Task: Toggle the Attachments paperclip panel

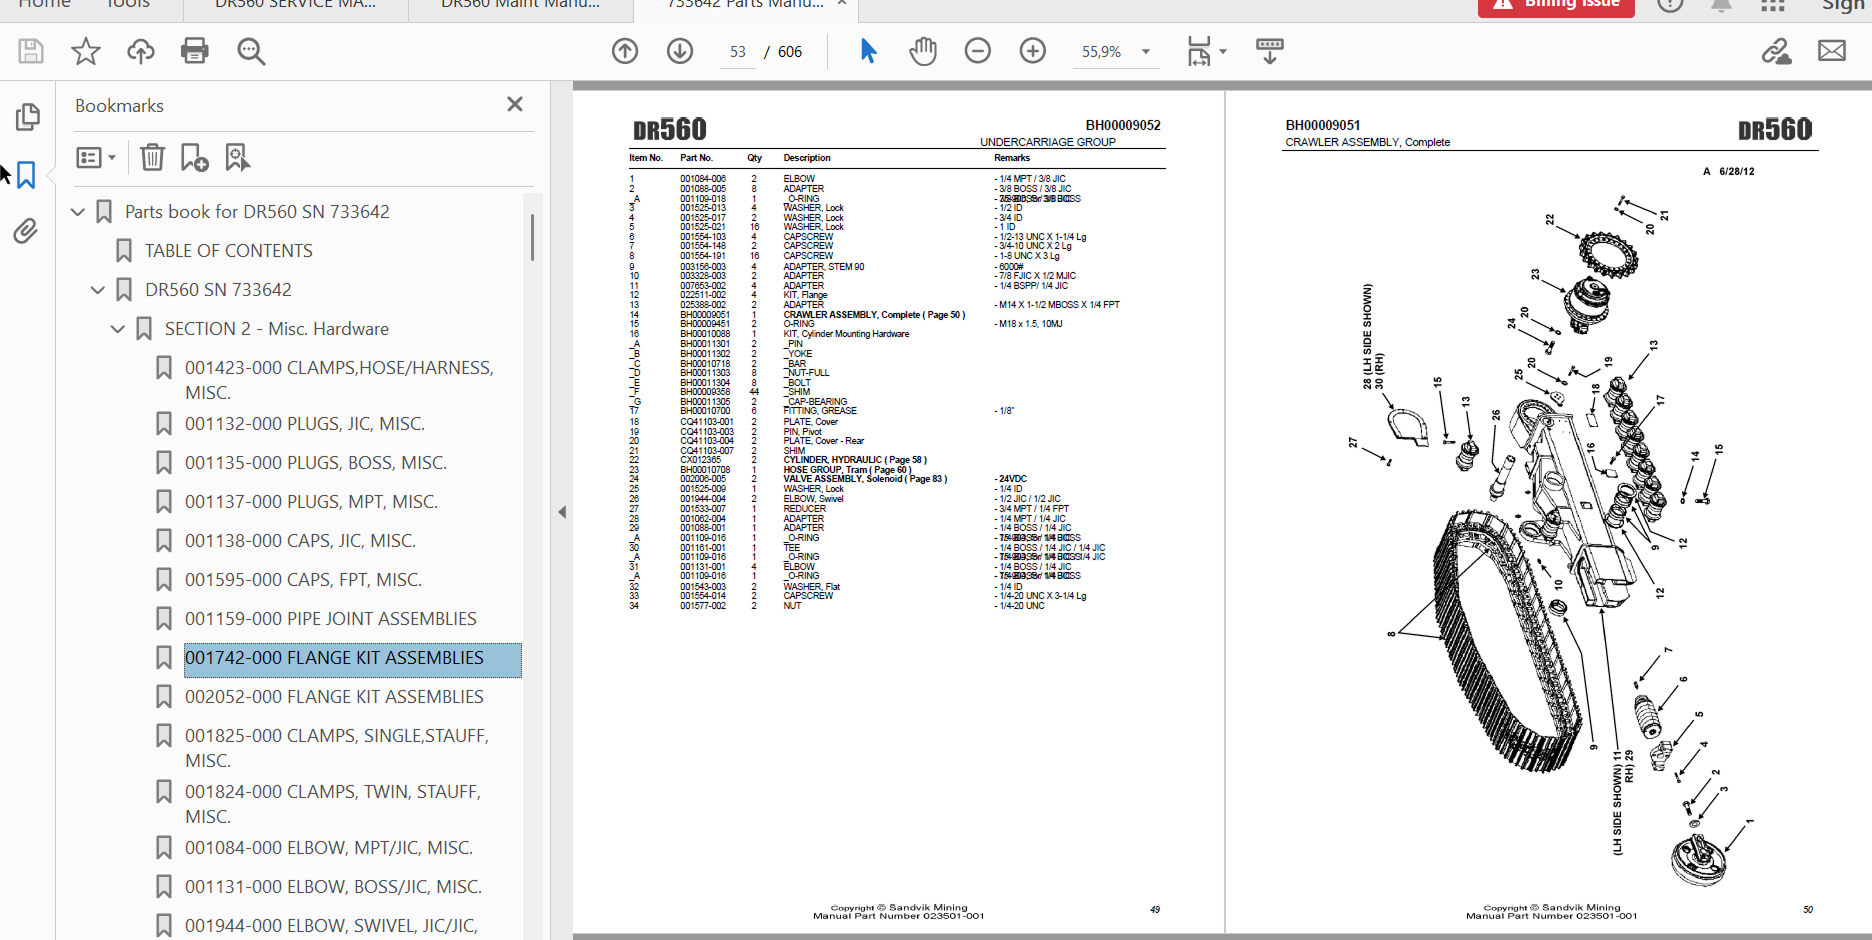Action: (x=27, y=231)
